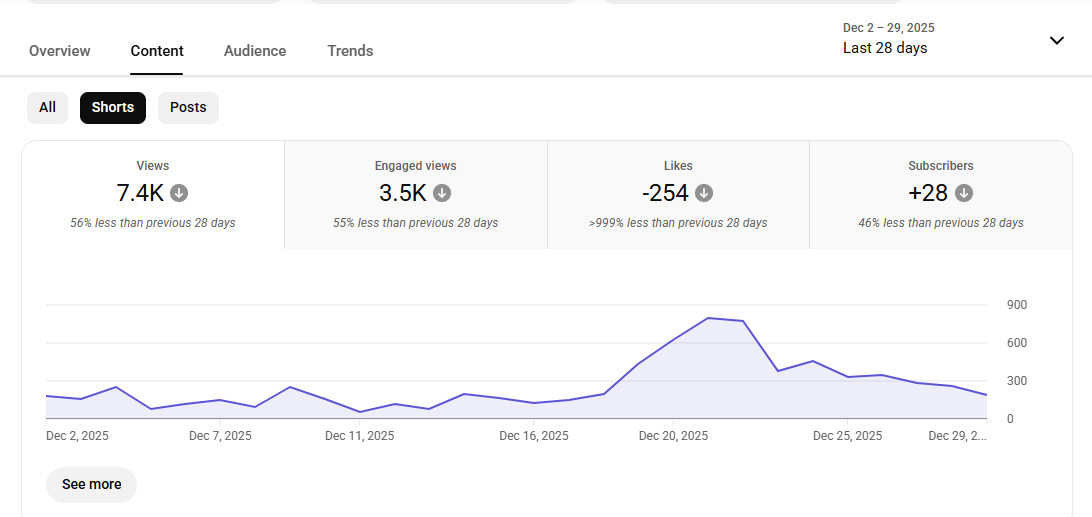Click the decrease arrow icon next to 3.5K
The width and height of the screenshot is (1092, 517).
(x=442, y=193)
